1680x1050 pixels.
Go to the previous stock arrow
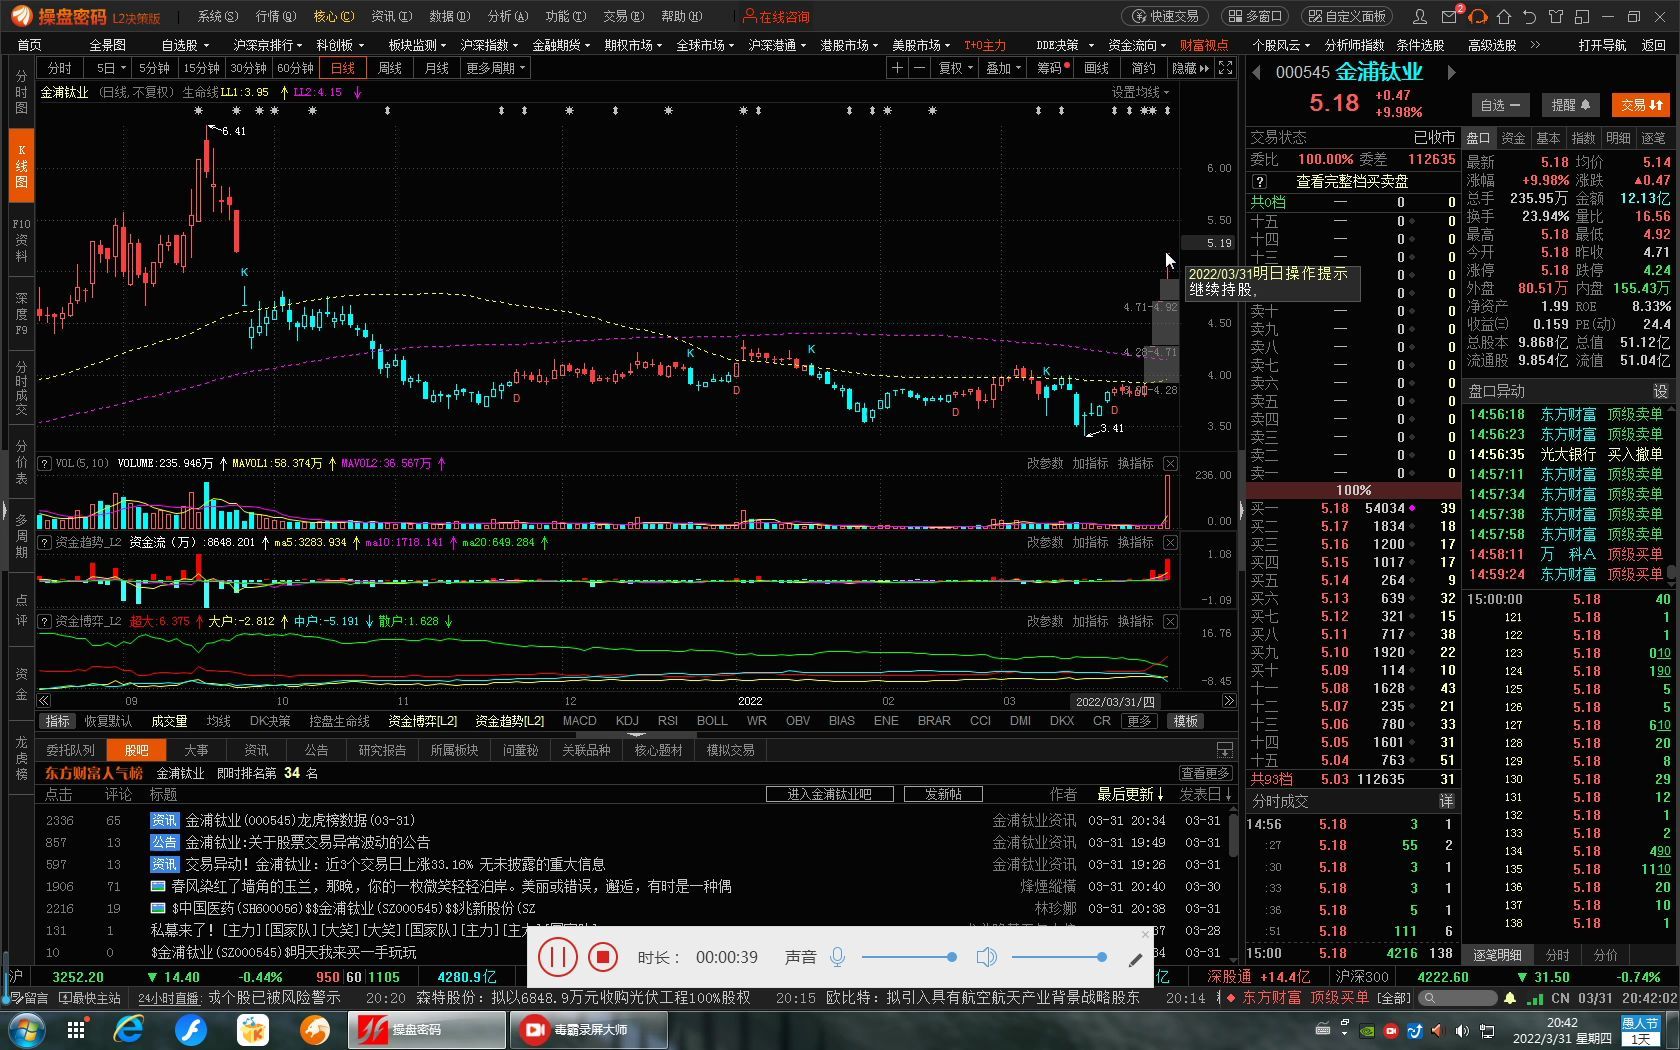[x=1256, y=72]
